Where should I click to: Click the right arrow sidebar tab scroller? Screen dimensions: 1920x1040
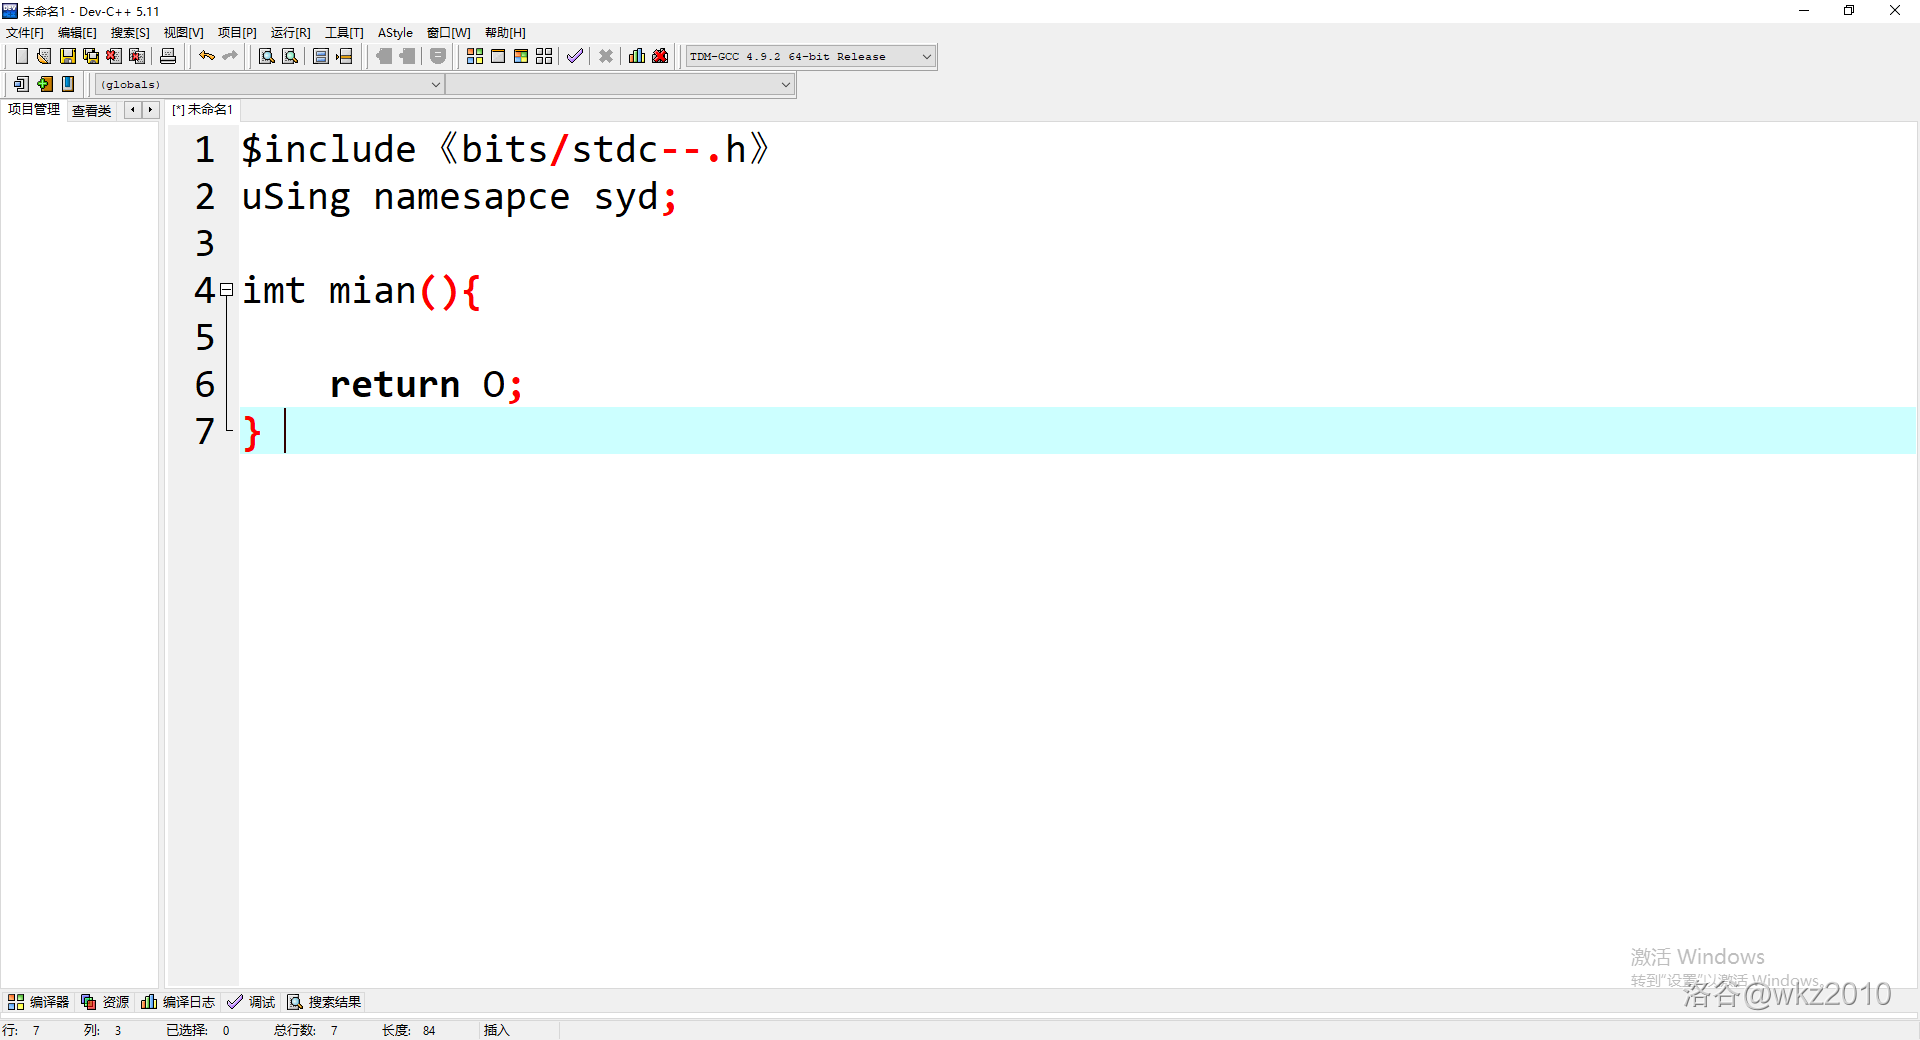click(150, 110)
